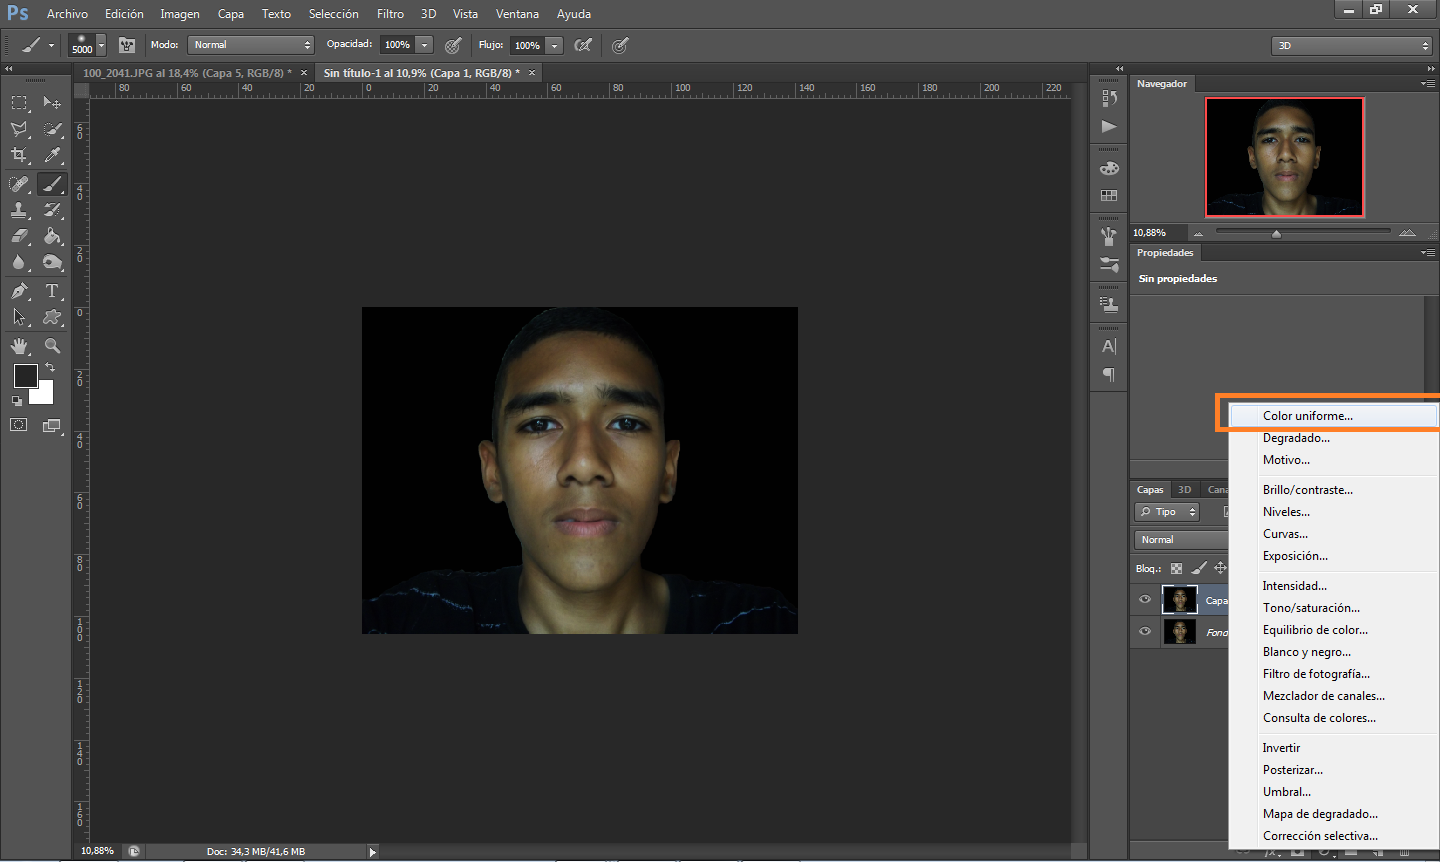Viewport: 1440px width, 862px height.
Task: Choose Invertir from the menu
Action: pos(1334,748)
